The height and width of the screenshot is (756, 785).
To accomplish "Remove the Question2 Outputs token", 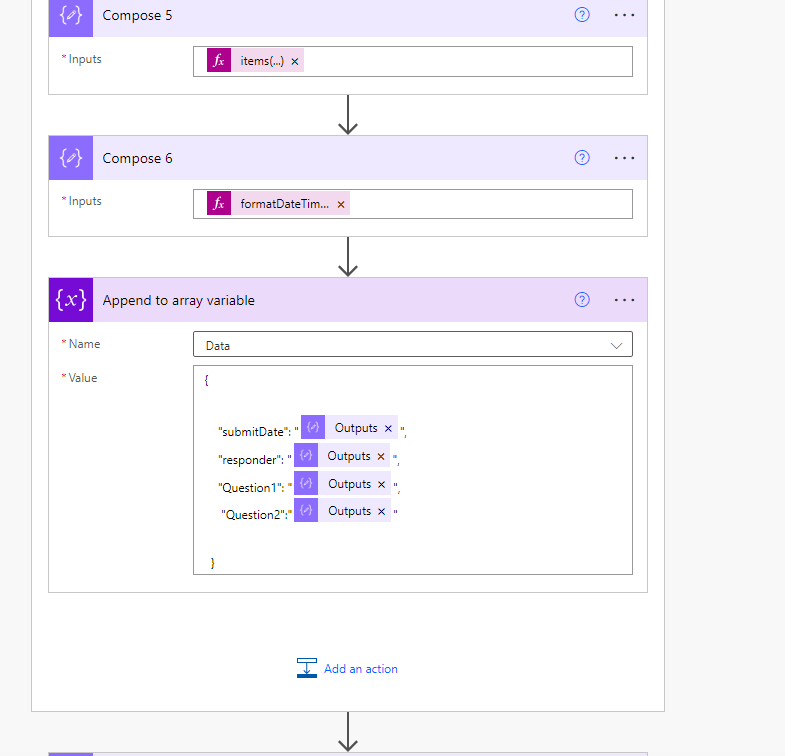I will [x=381, y=511].
